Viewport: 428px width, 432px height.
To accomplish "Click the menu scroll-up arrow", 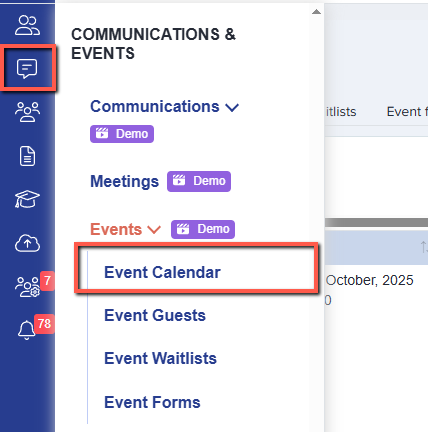I will (316, 12).
